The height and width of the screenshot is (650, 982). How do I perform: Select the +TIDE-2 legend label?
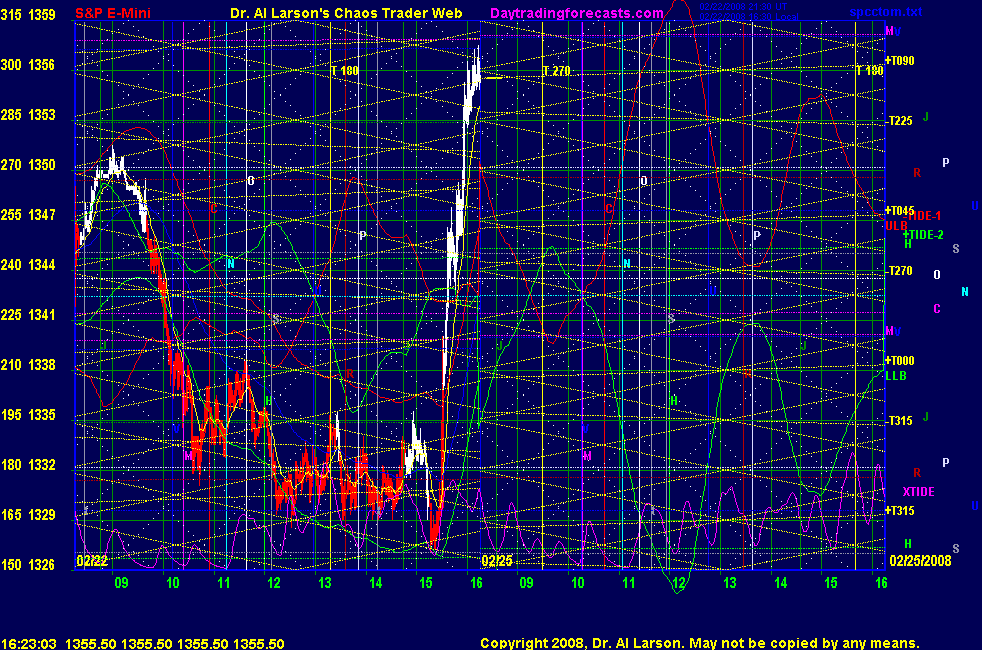click(x=923, y=235)
